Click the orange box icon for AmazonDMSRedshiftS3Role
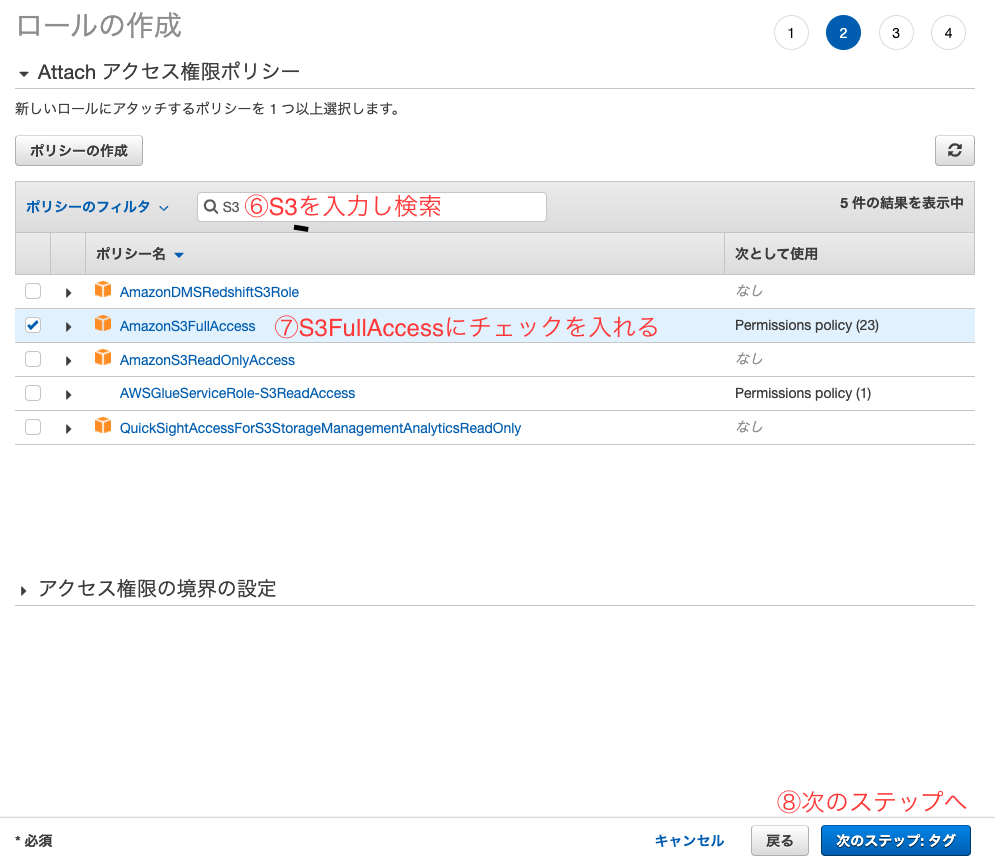 coord(103,290)
